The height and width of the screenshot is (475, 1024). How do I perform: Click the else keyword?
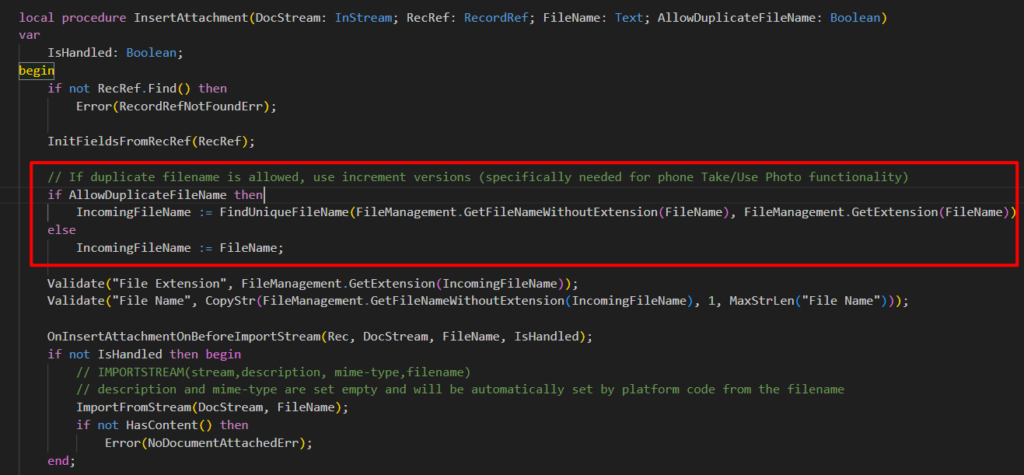pyautogui.click(x=61, y=230)
